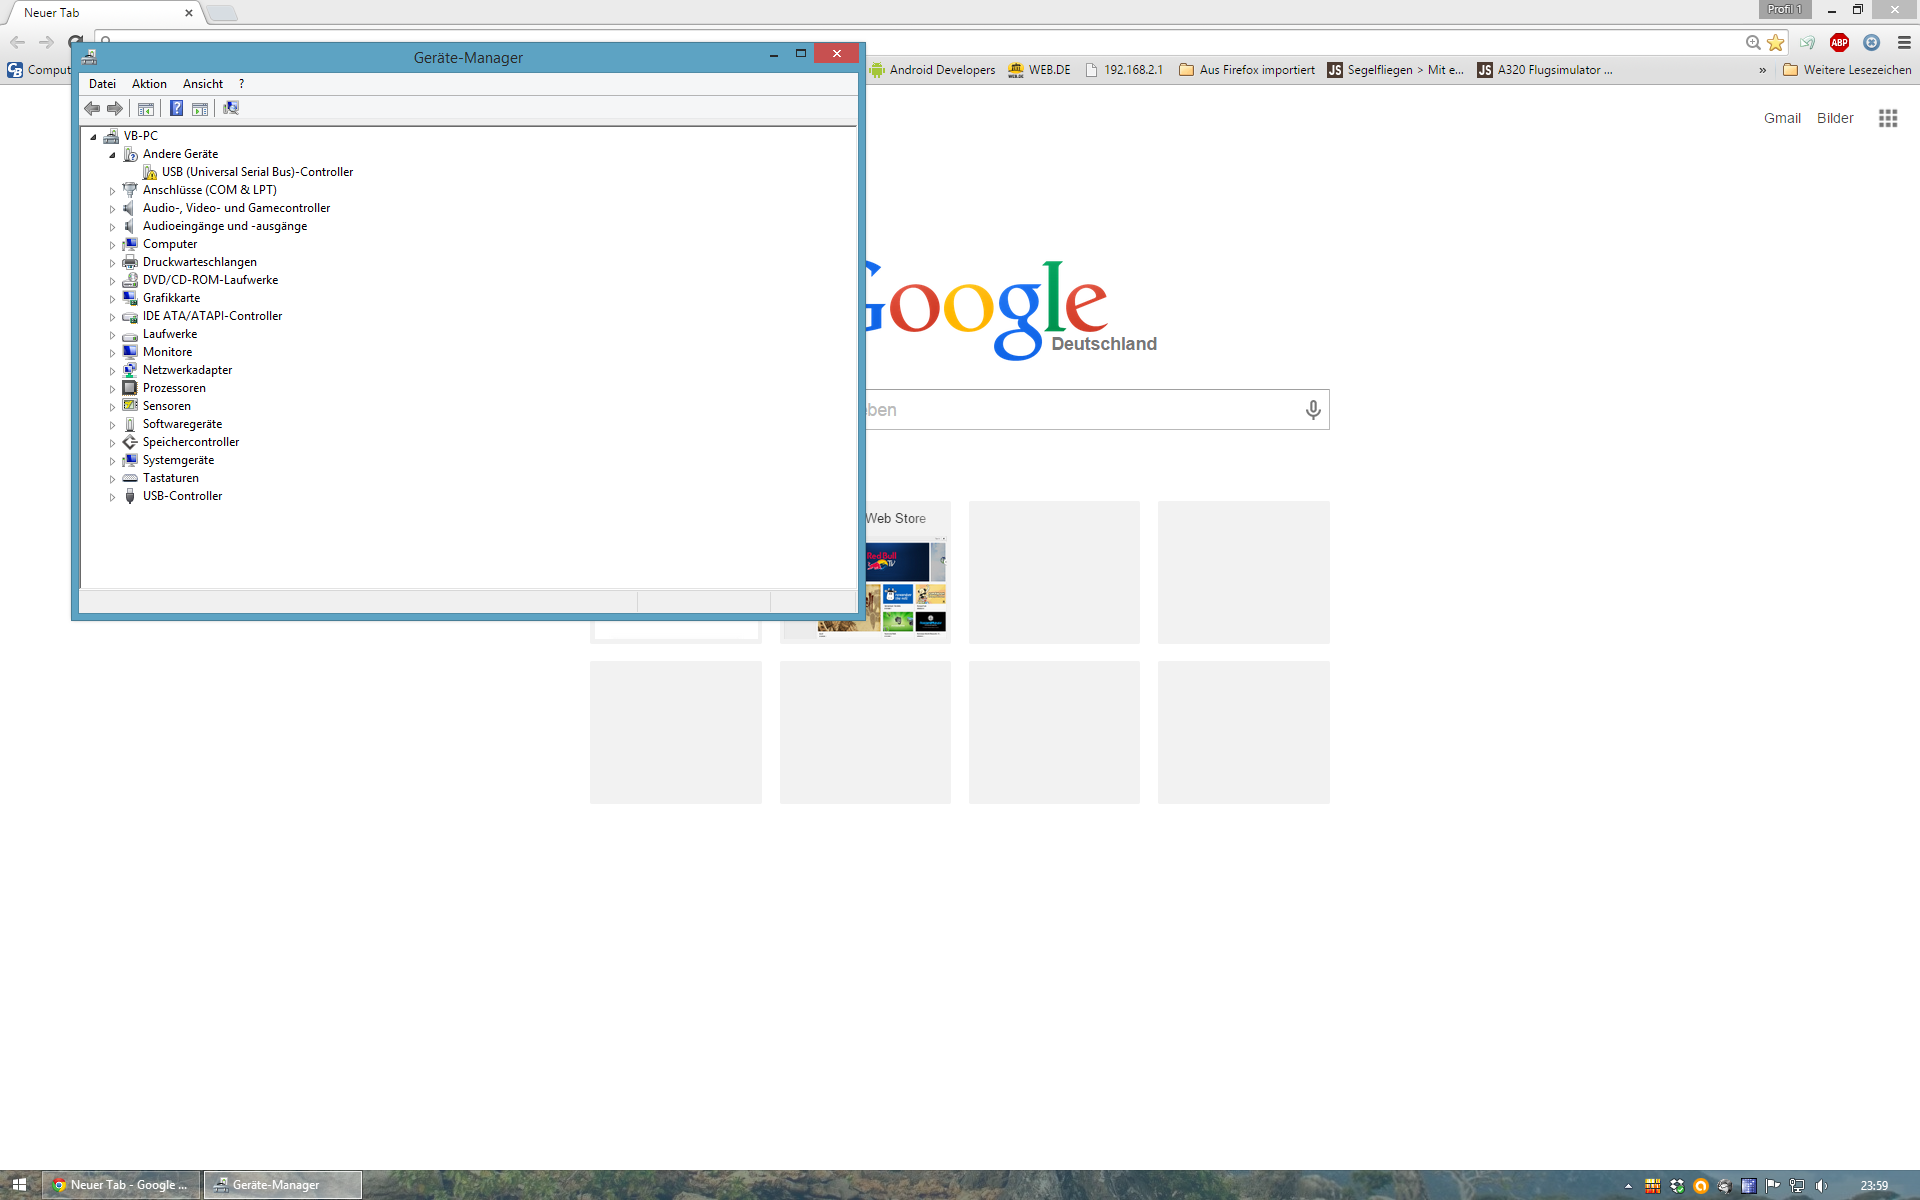The height and width of the screenshot is (1200, 1920).
Task: Click in the Google search box
Action: point(1080,410)
